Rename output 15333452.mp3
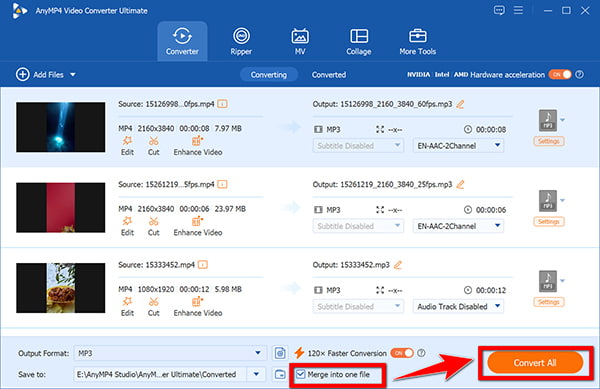 (398, 265)
